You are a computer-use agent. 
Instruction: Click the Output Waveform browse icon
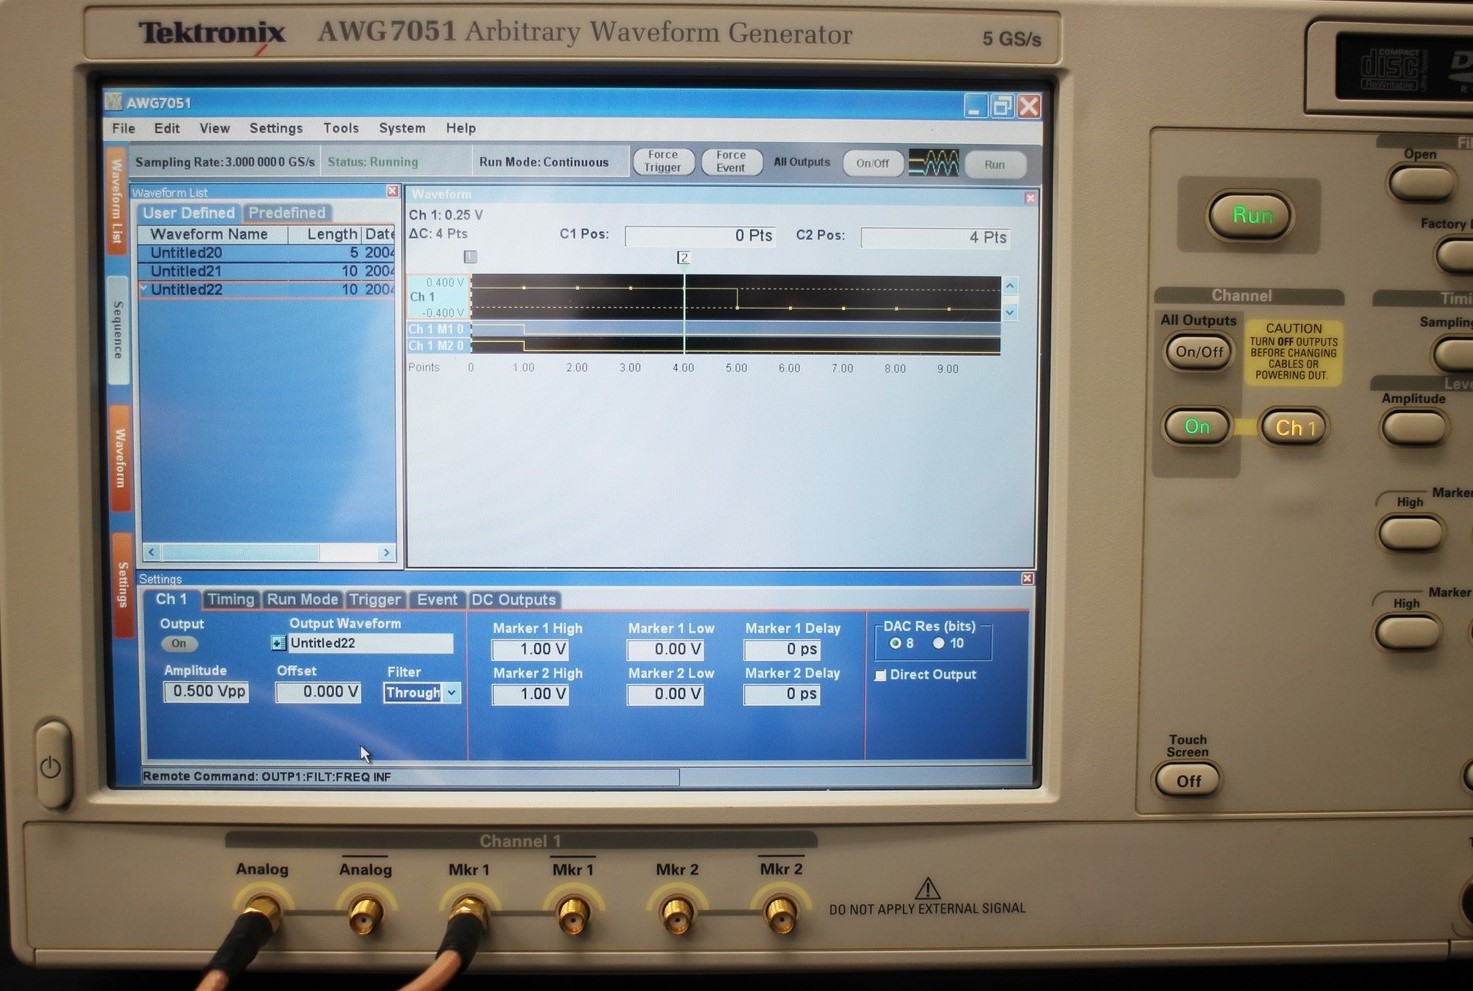point(278,643)
